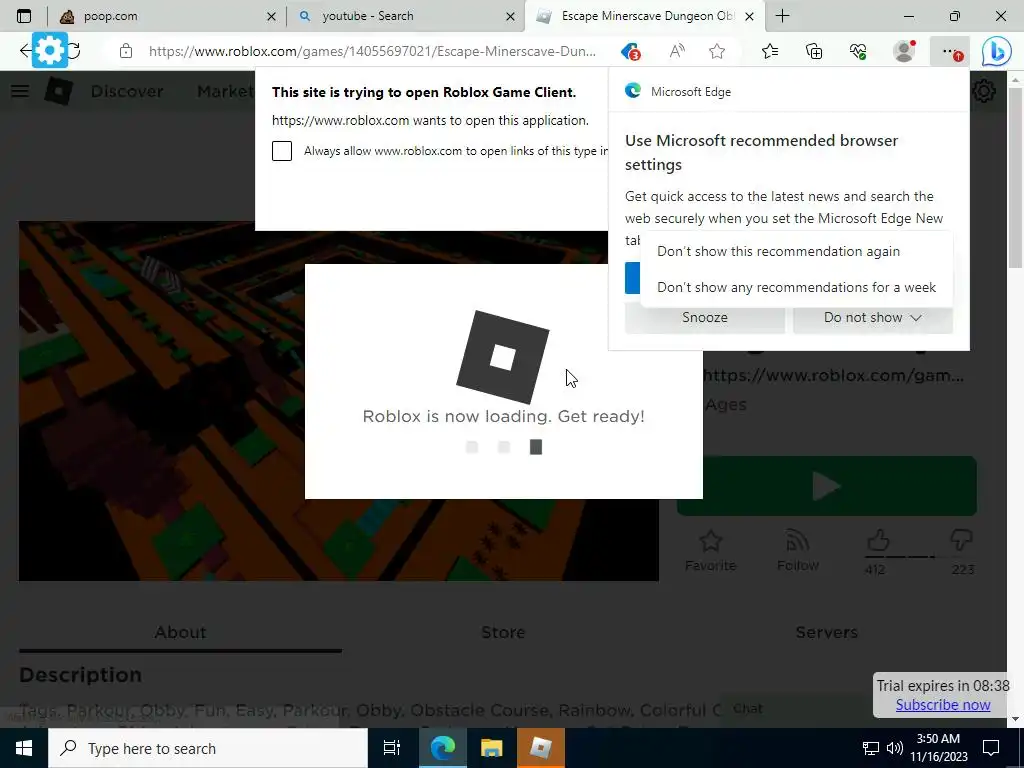Check Always allow www.roblox.com checkbox
Screen dimensions: 1024x768
(x=281, y=151)
